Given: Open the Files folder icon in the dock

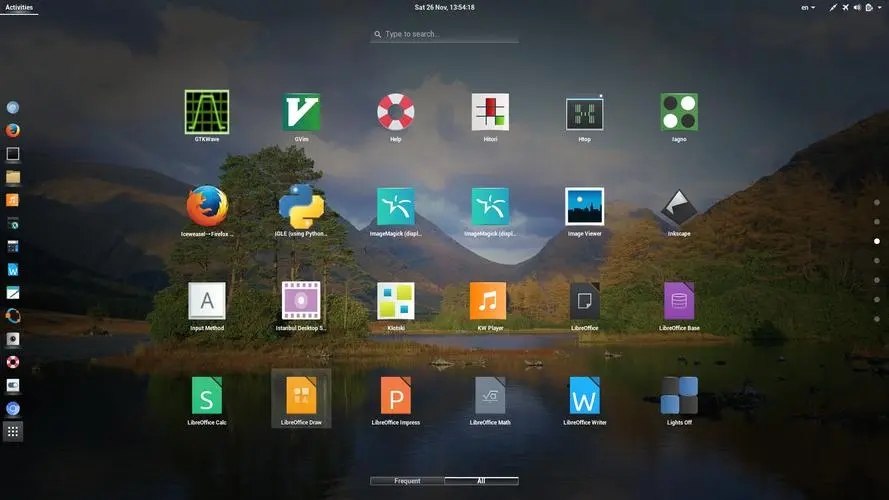Looking at the screenshot, I should pos(12,177).
